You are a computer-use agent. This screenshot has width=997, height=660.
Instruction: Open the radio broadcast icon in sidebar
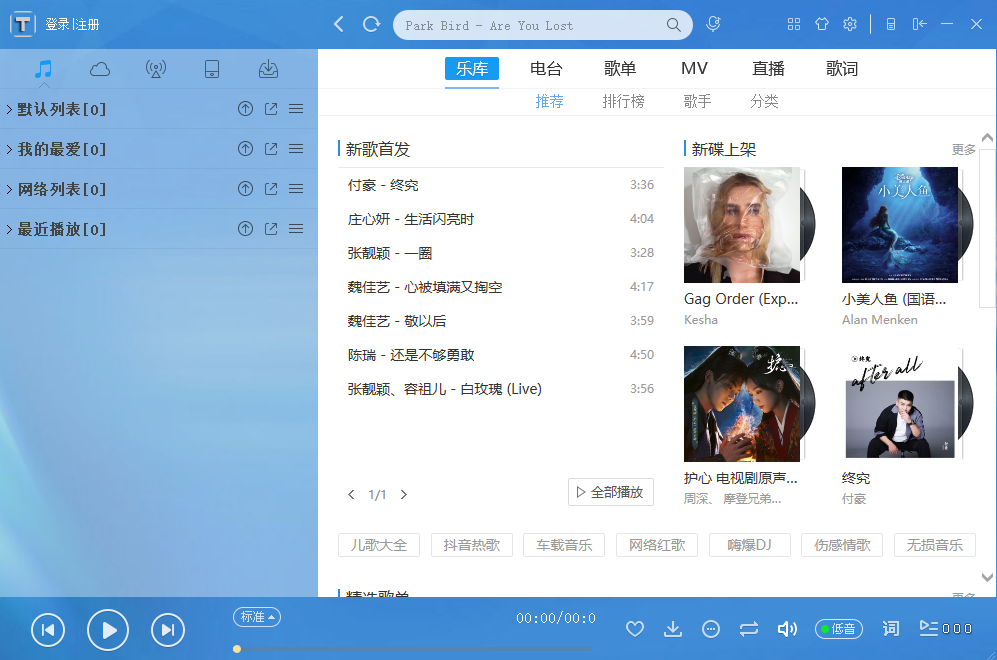point(158,69)
